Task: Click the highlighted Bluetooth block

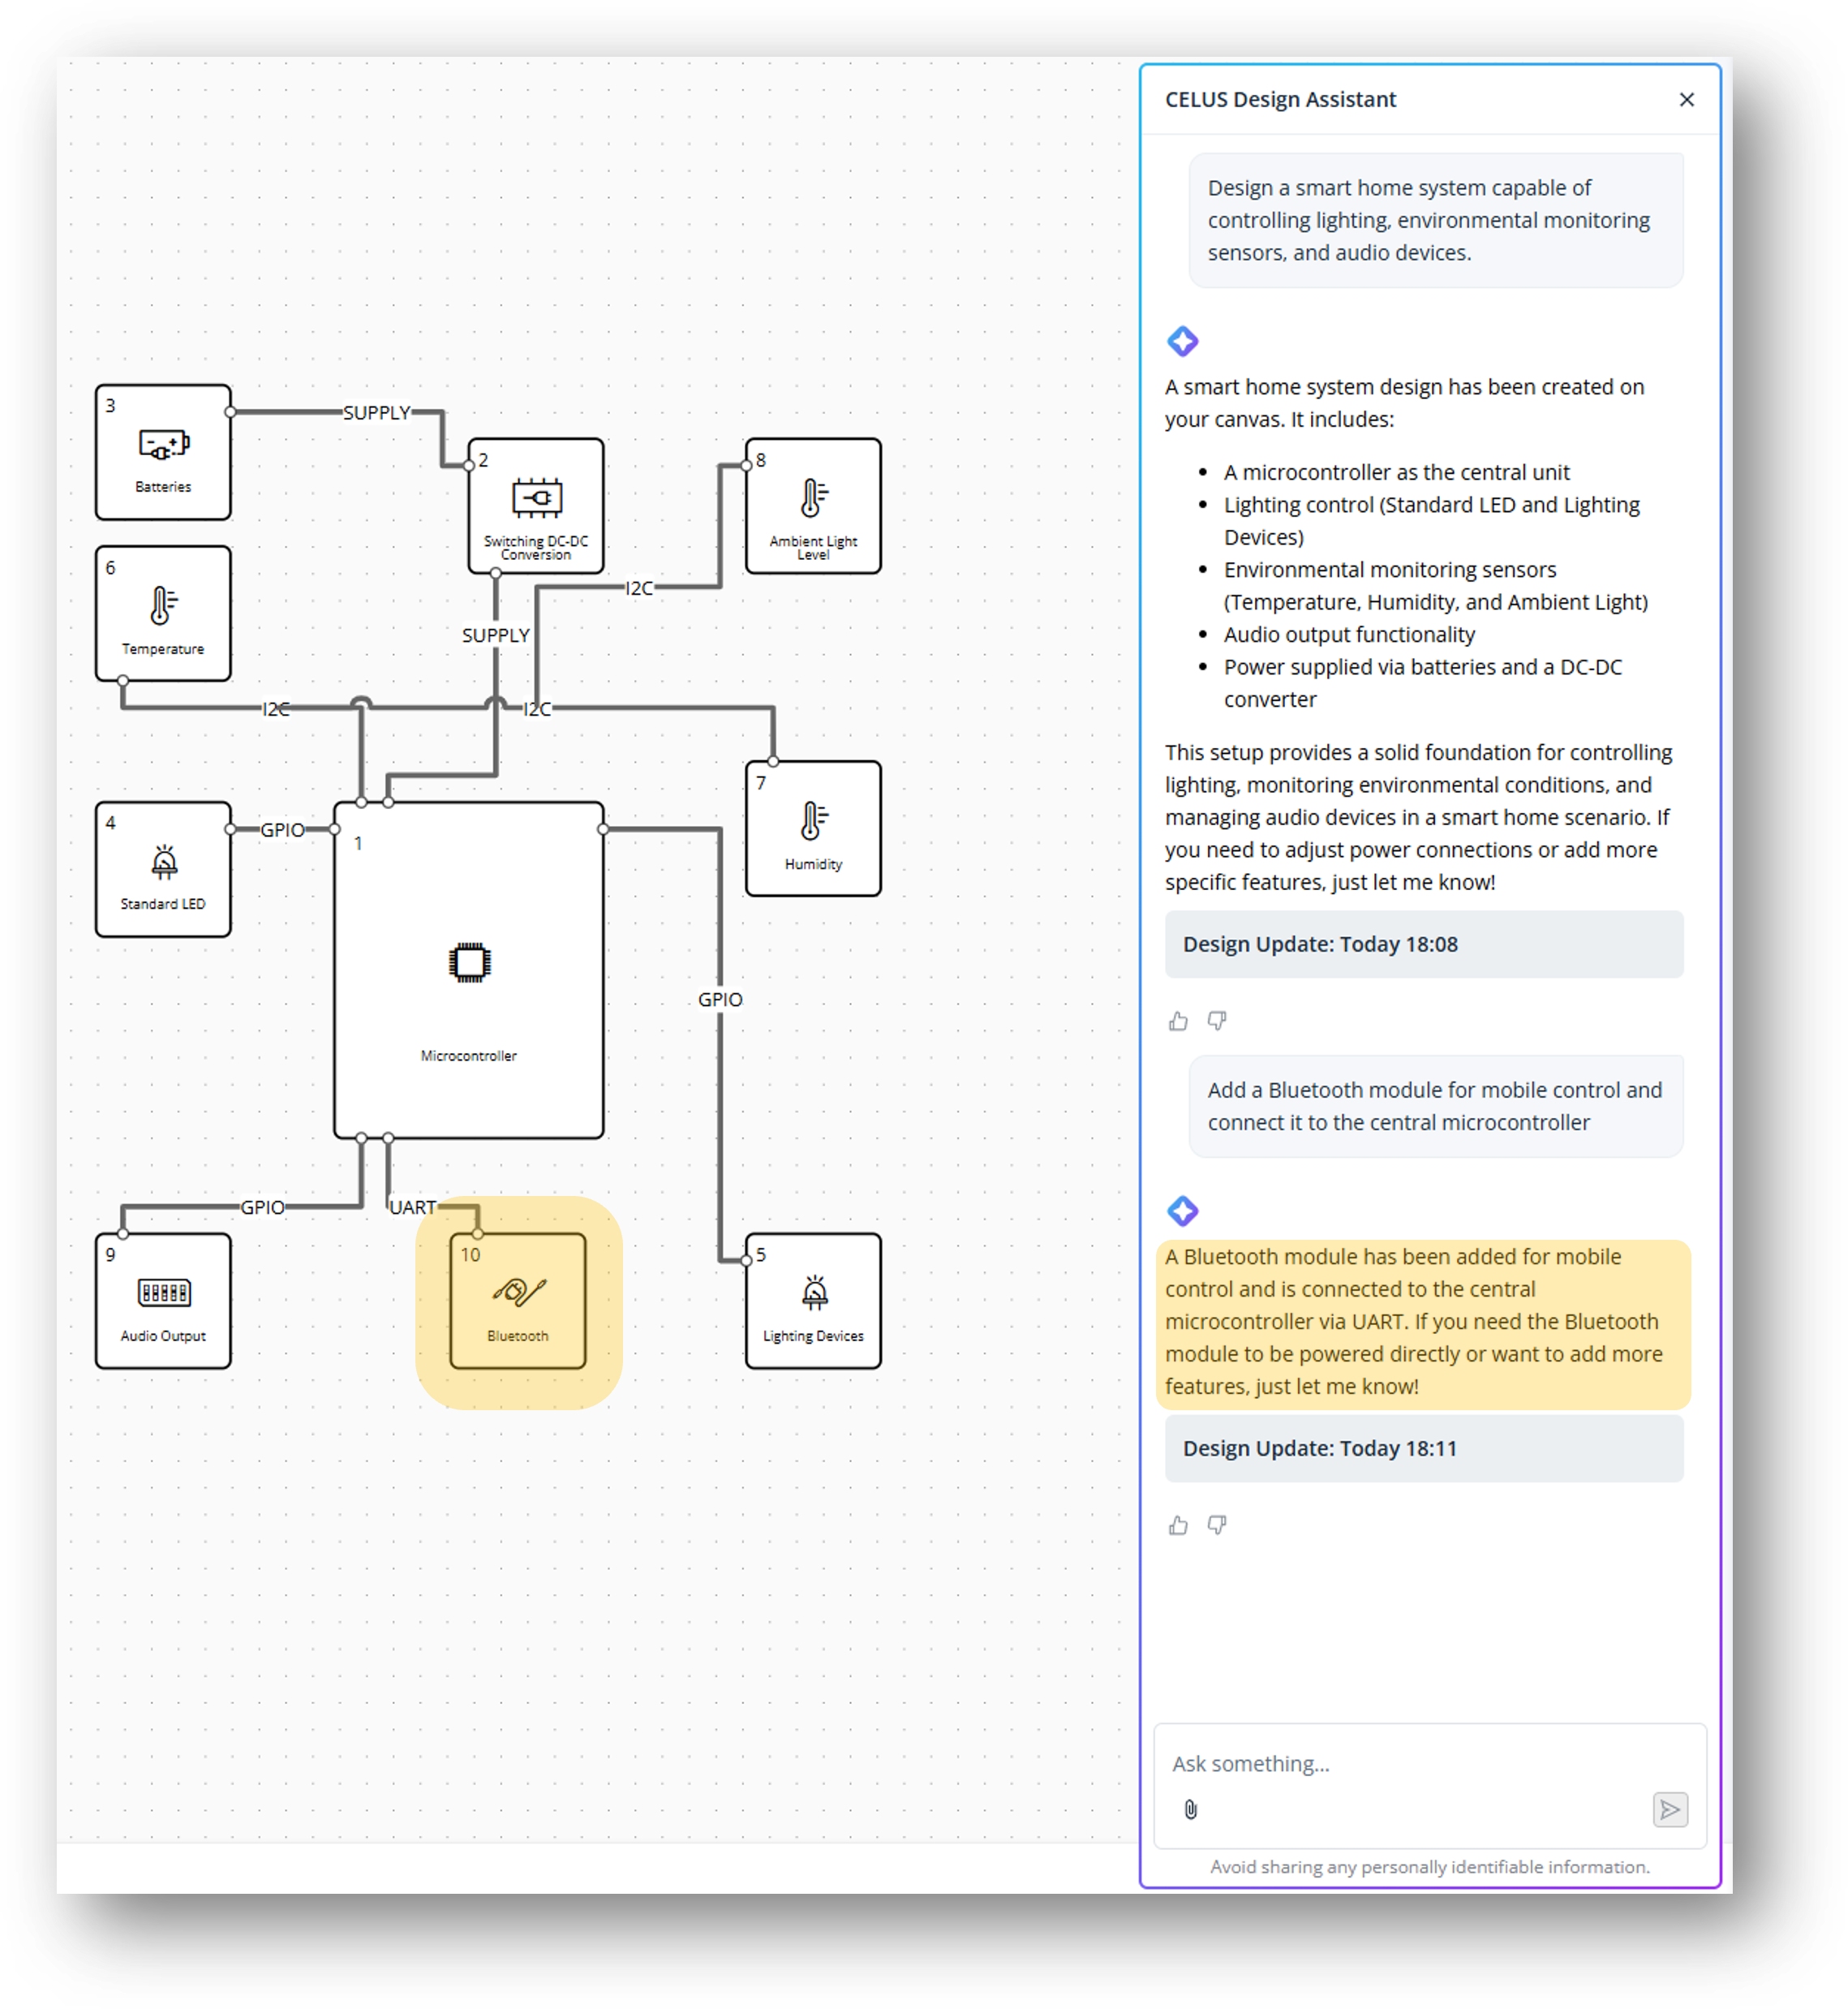Action: click(518, 1300)
